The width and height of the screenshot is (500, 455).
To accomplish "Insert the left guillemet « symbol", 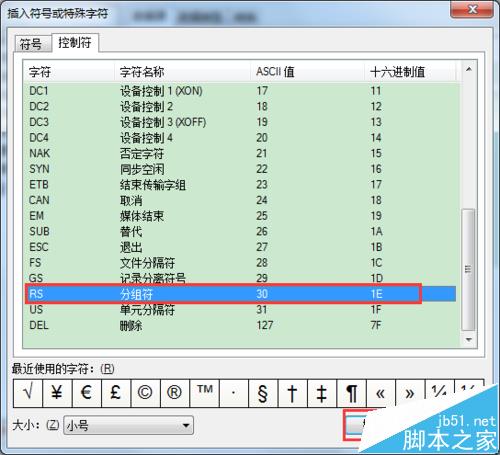I will point(380,393).
